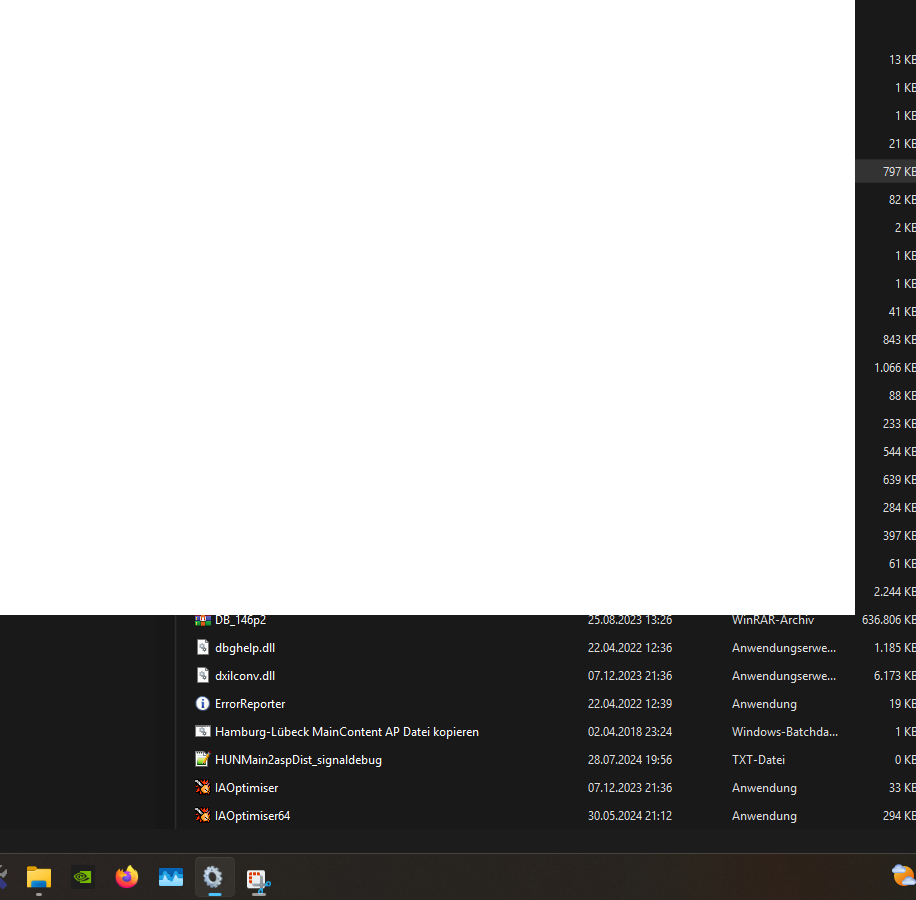Click the Windows-Batchda... type cell
Image resolution: width=916 pixels, height=900 pixels.
(785, 732)
